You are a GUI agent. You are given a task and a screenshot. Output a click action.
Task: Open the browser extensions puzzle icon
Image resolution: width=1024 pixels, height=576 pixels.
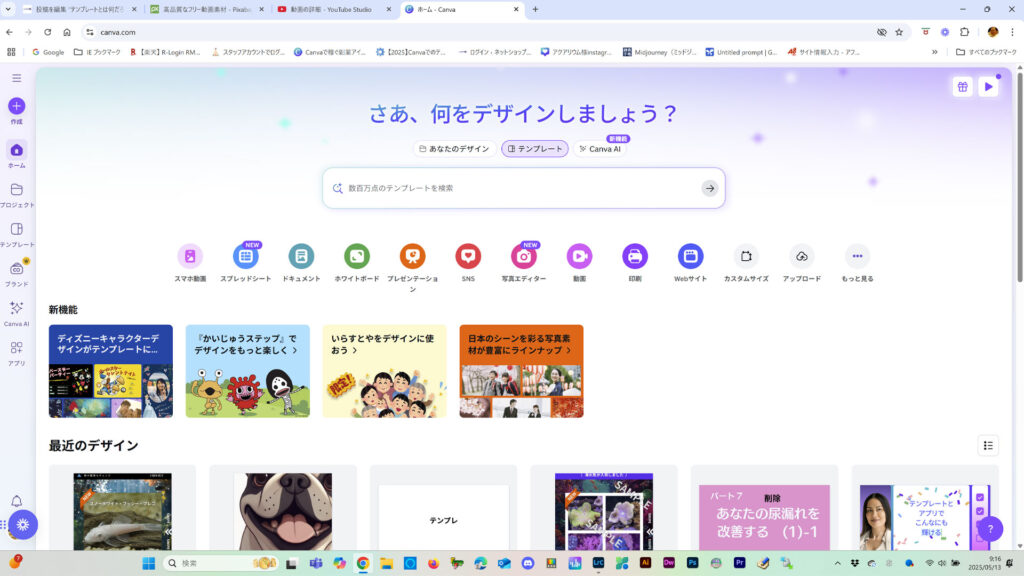click(965, 32)
